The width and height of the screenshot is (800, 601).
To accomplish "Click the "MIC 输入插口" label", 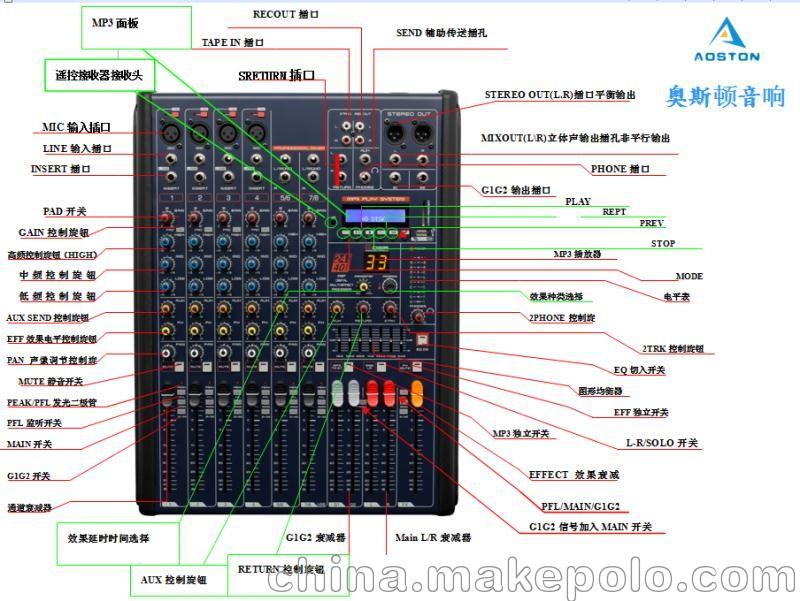I will point(76,127).
